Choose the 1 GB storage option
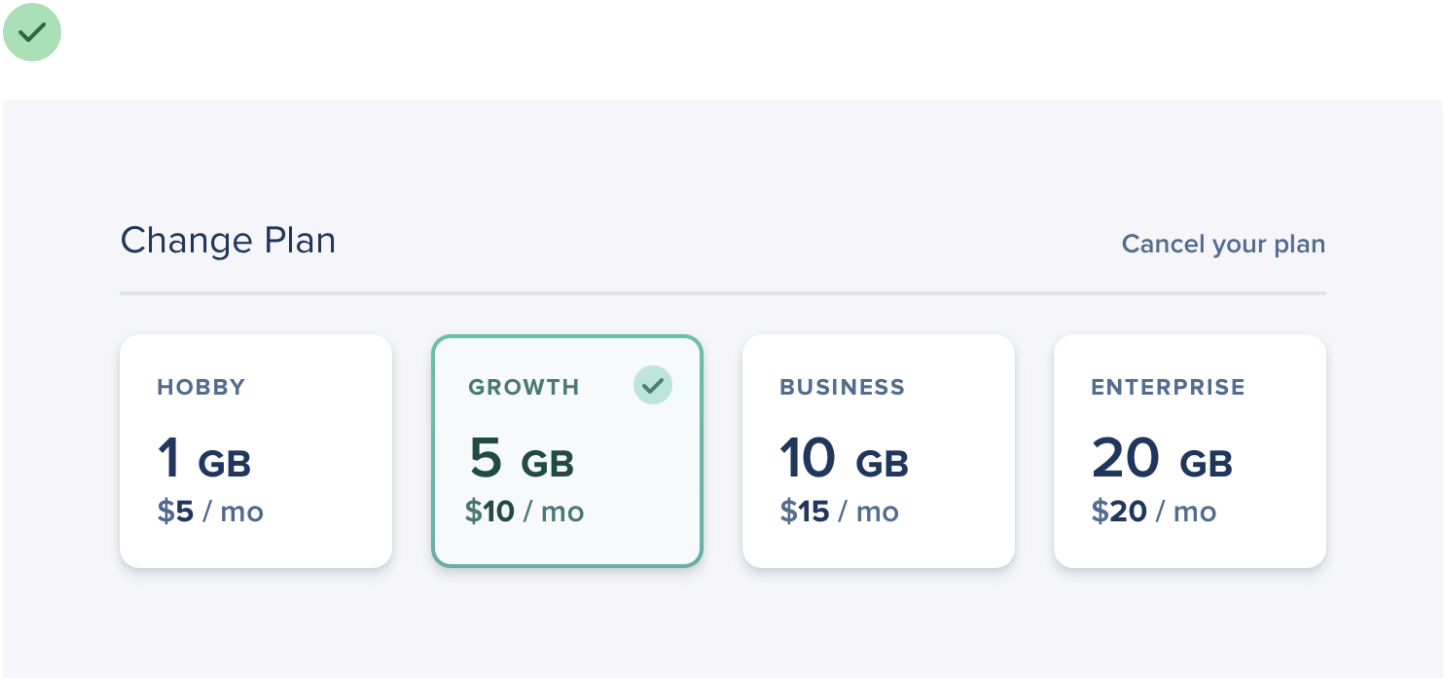 pyautogui.click(x=204, y=459)
